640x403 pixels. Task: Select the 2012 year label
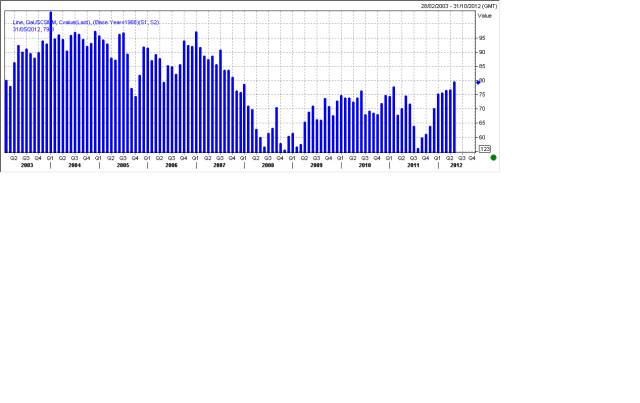456,165
